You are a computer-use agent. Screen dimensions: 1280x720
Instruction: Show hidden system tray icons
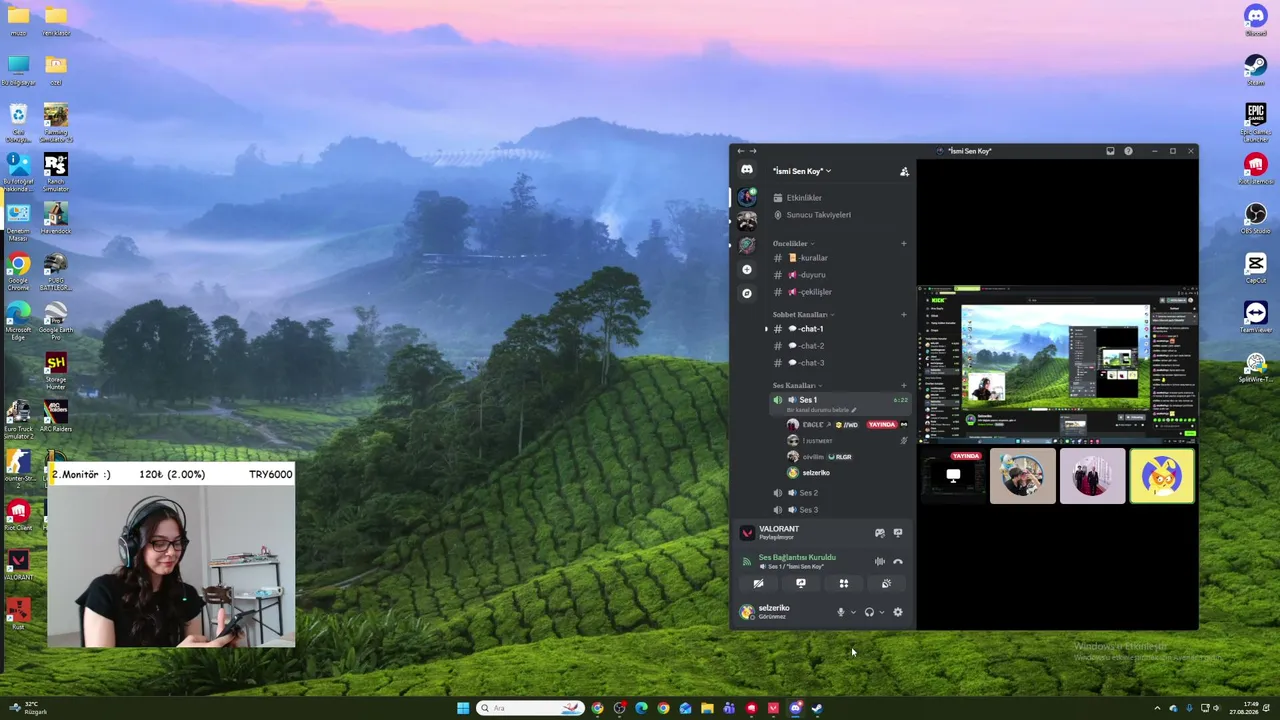click(x=1157, y=708)
